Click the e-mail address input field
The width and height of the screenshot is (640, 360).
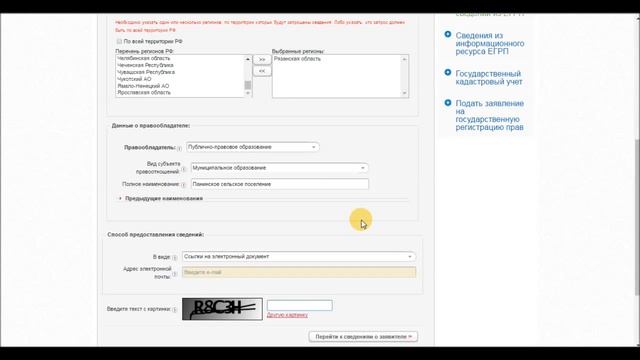299,272
